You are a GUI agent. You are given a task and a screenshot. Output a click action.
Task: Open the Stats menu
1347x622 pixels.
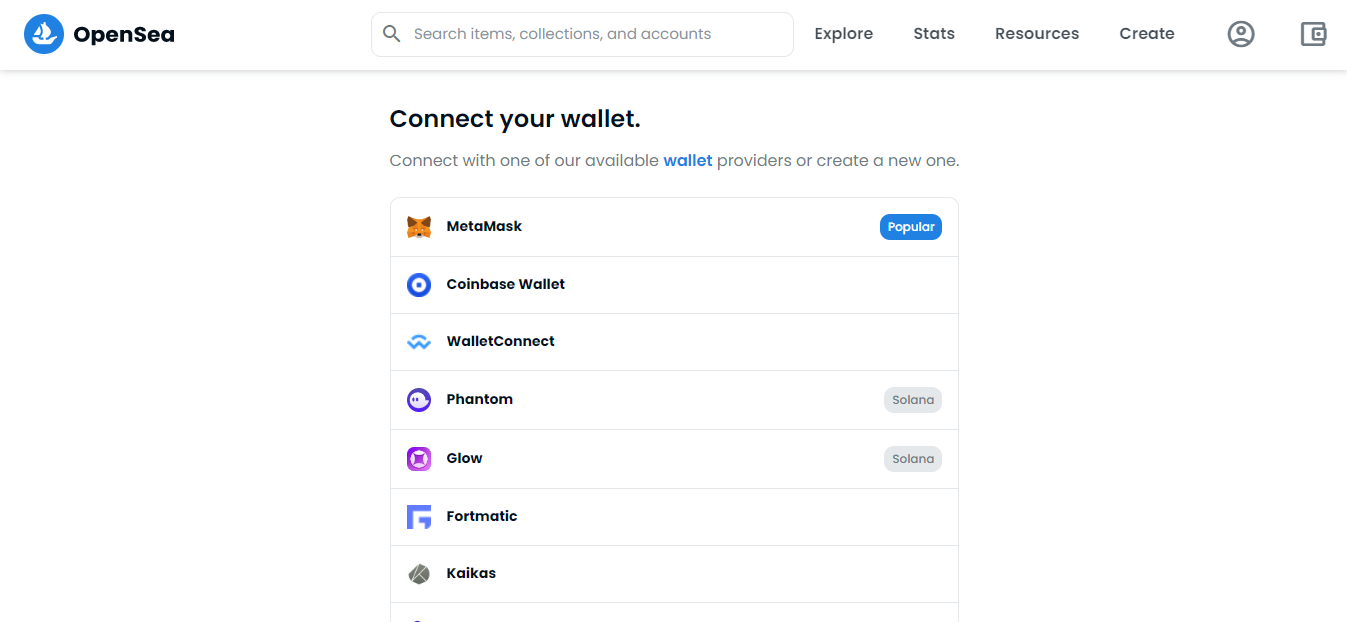point(934,34)
